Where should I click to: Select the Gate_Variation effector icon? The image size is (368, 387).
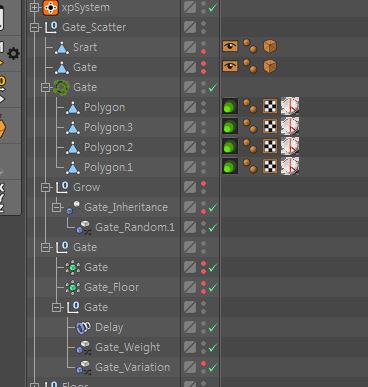tap(84, 367)
